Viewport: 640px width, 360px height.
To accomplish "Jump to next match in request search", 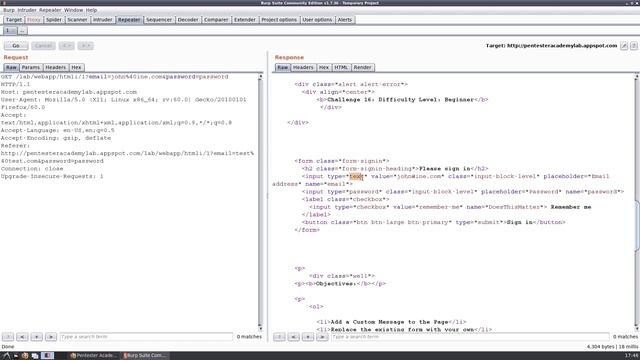I will point(51,337).
